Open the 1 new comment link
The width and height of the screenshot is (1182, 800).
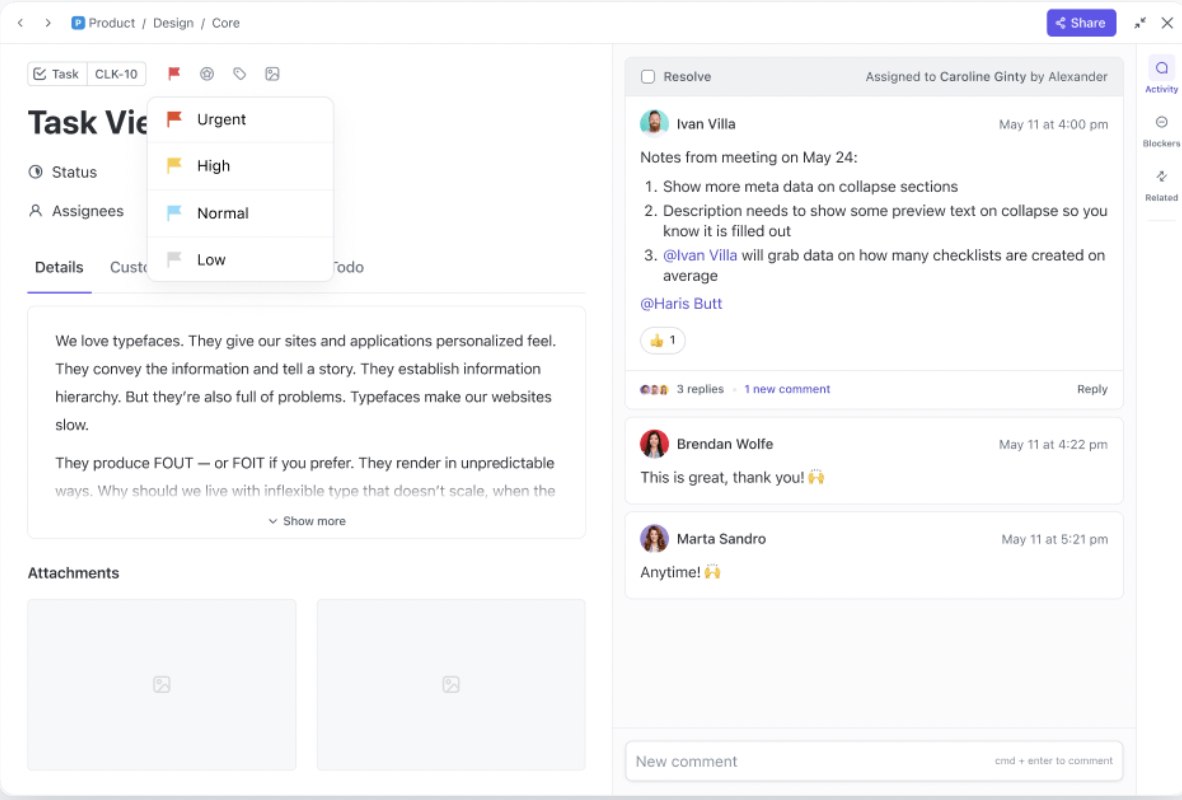pos(787,389)
